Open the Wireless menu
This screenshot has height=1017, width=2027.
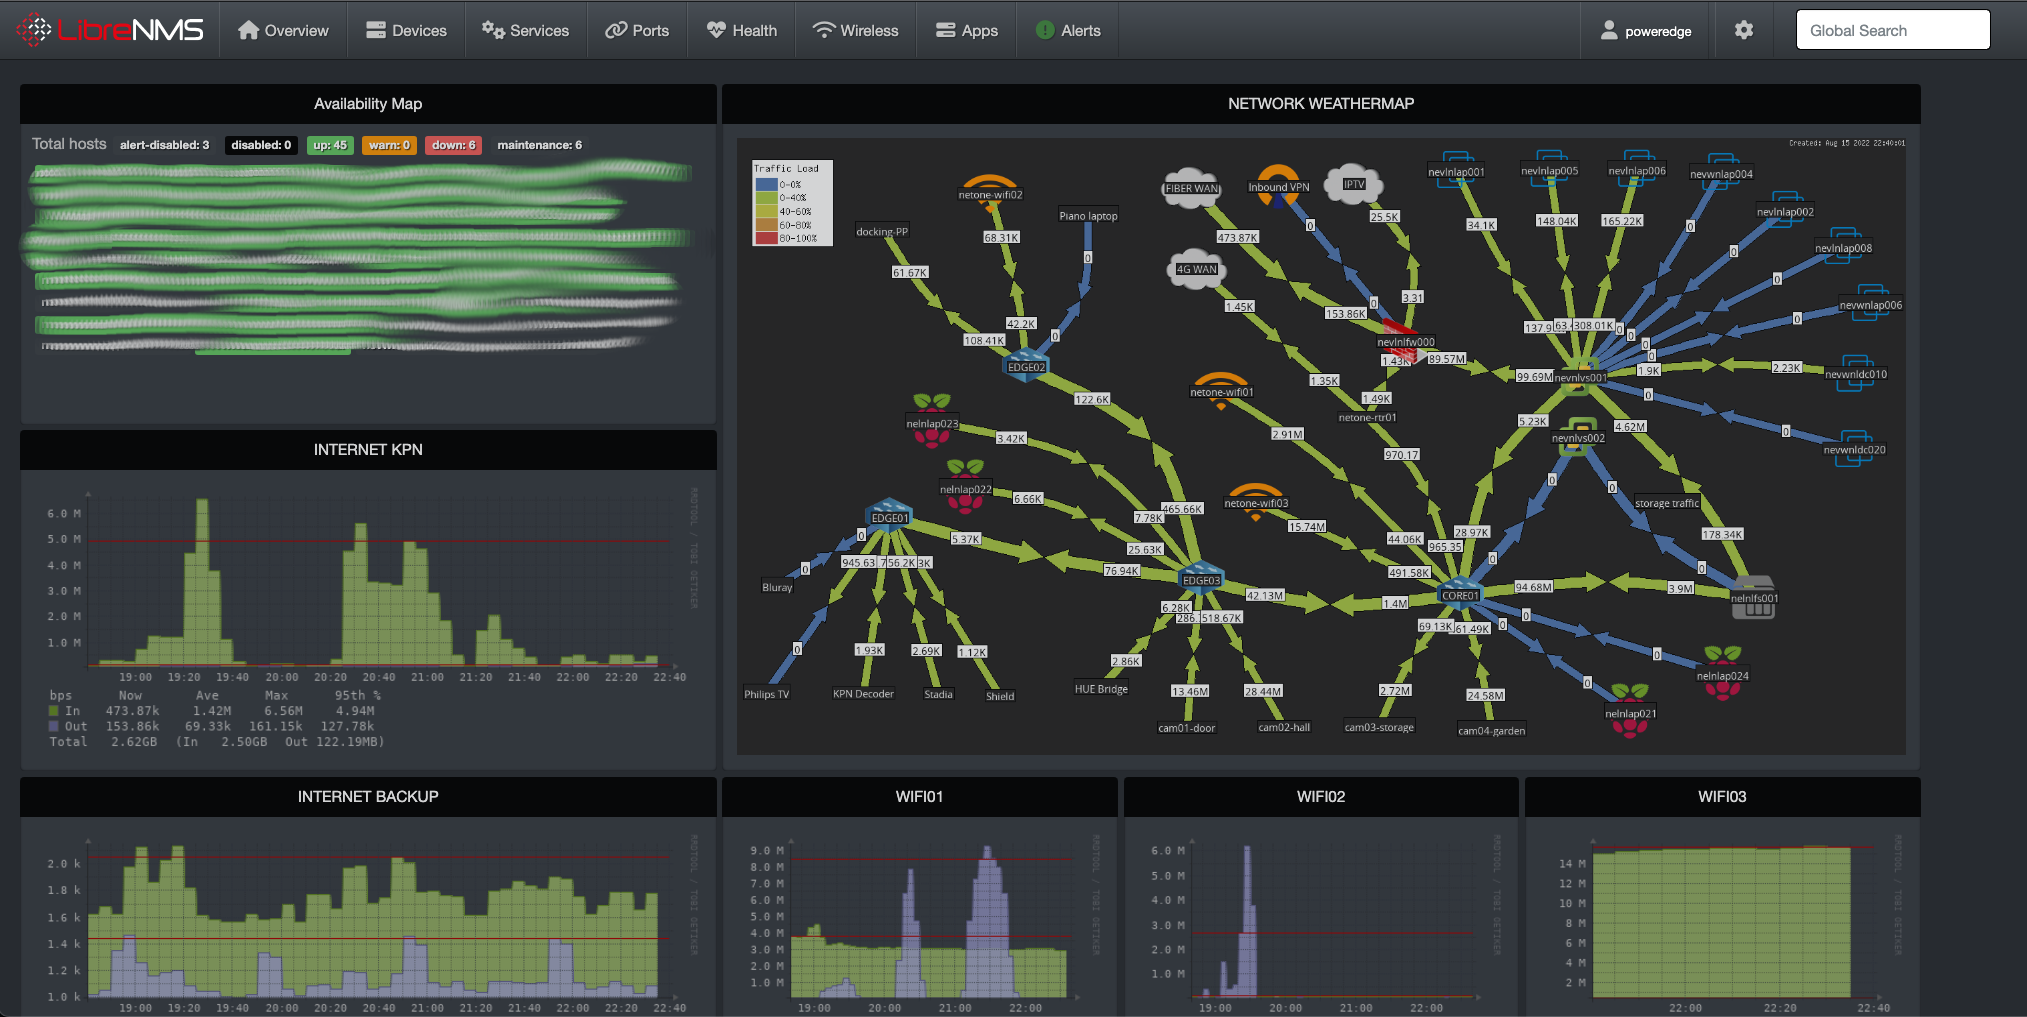pos(855,30)
